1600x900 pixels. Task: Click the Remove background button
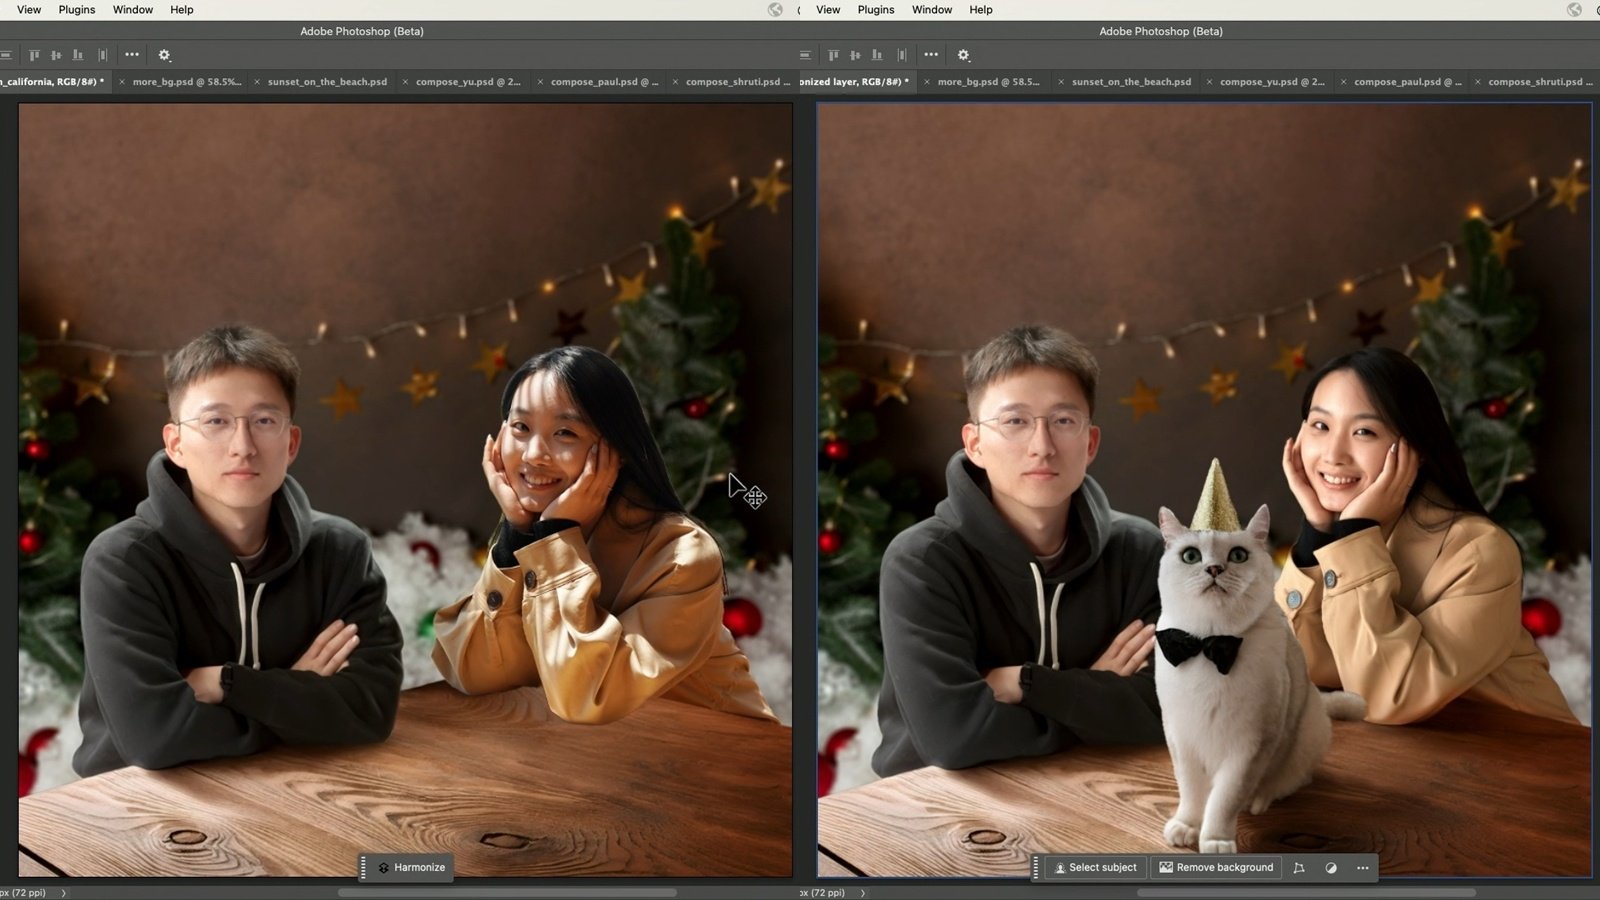click(x=1216, y=868)
